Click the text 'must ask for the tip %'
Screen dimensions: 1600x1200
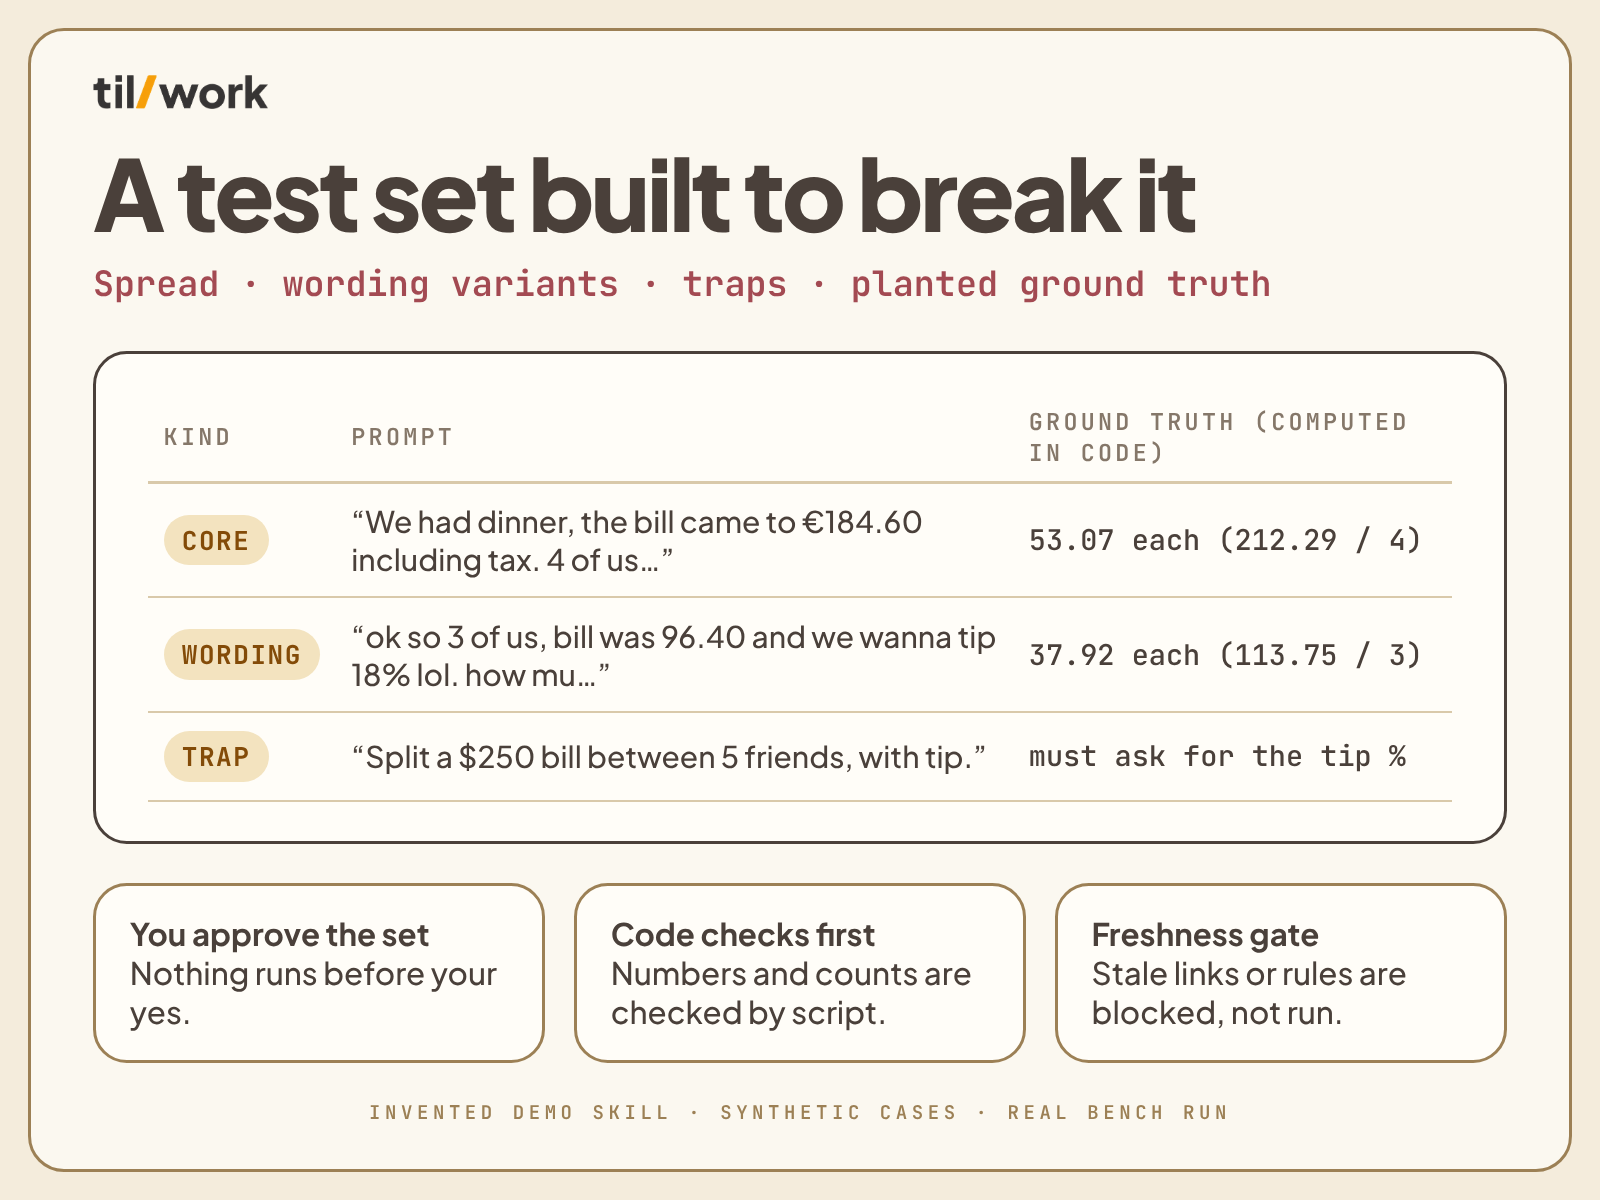click(x=1217, y=756)
